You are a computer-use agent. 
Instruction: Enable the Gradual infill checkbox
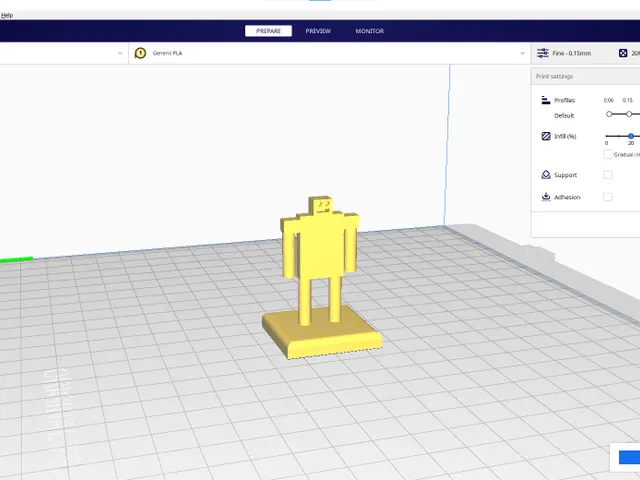(607, 154)
